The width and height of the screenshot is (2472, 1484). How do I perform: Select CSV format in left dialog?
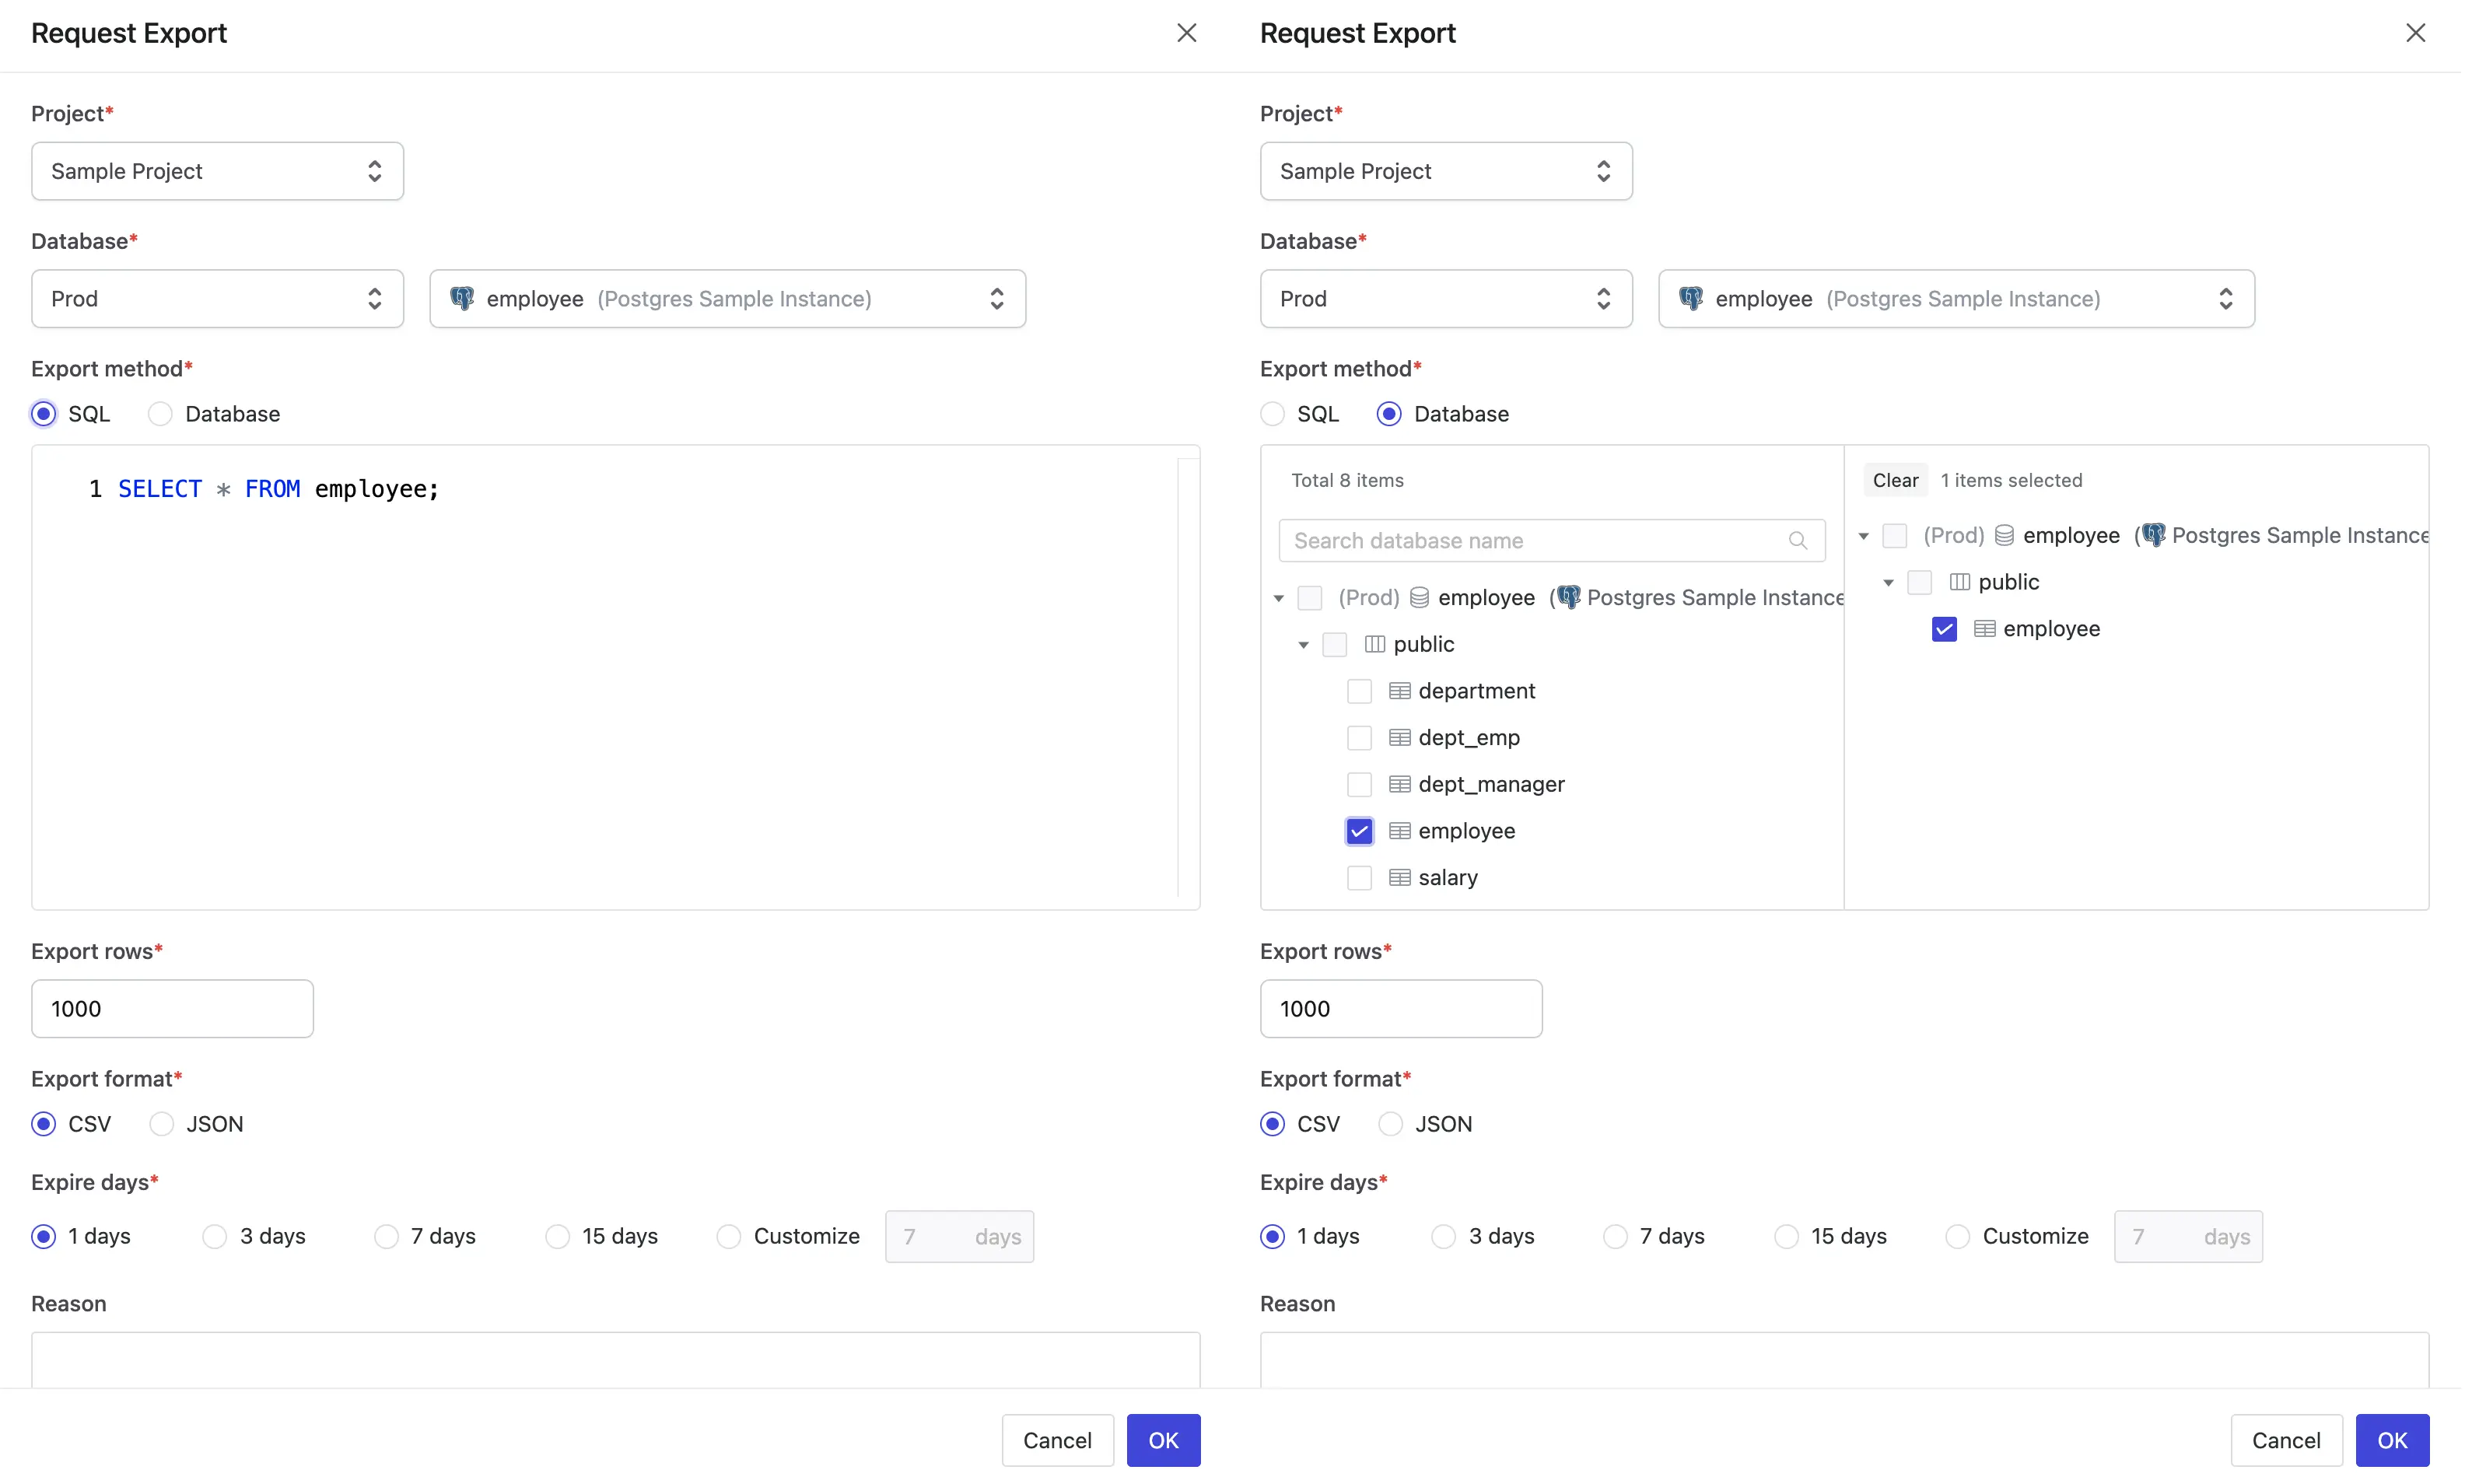point(44,1124)
